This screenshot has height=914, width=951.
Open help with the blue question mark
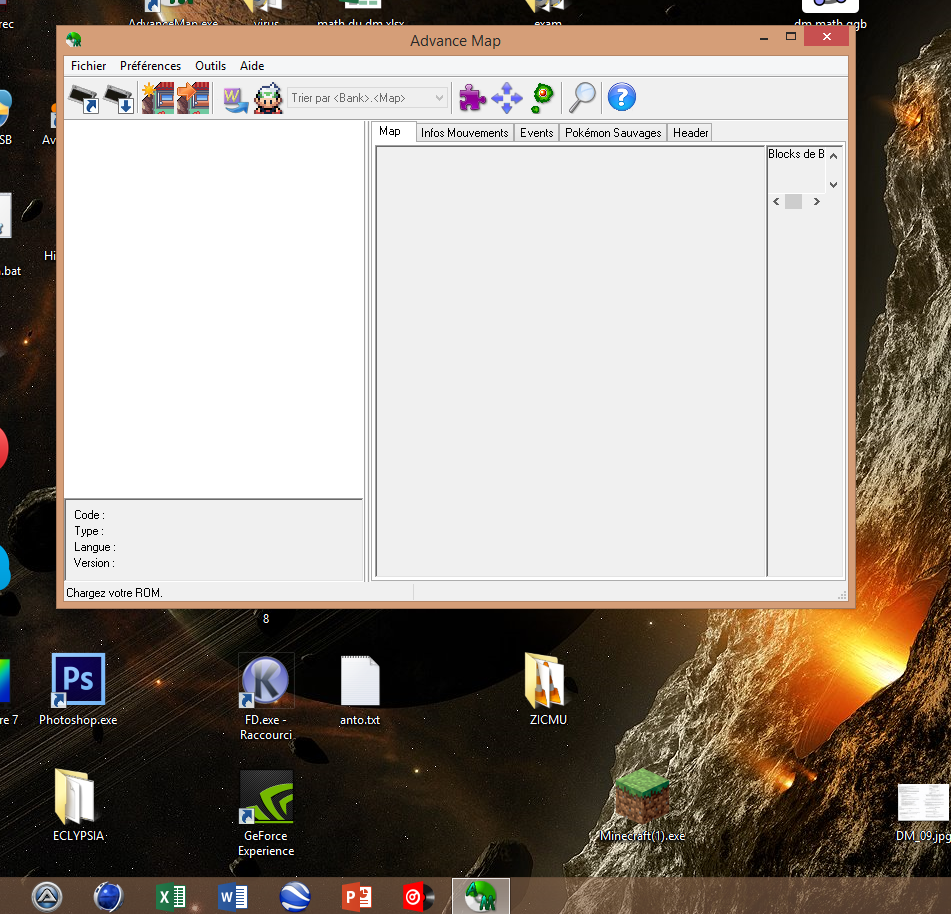pos(621,98)
